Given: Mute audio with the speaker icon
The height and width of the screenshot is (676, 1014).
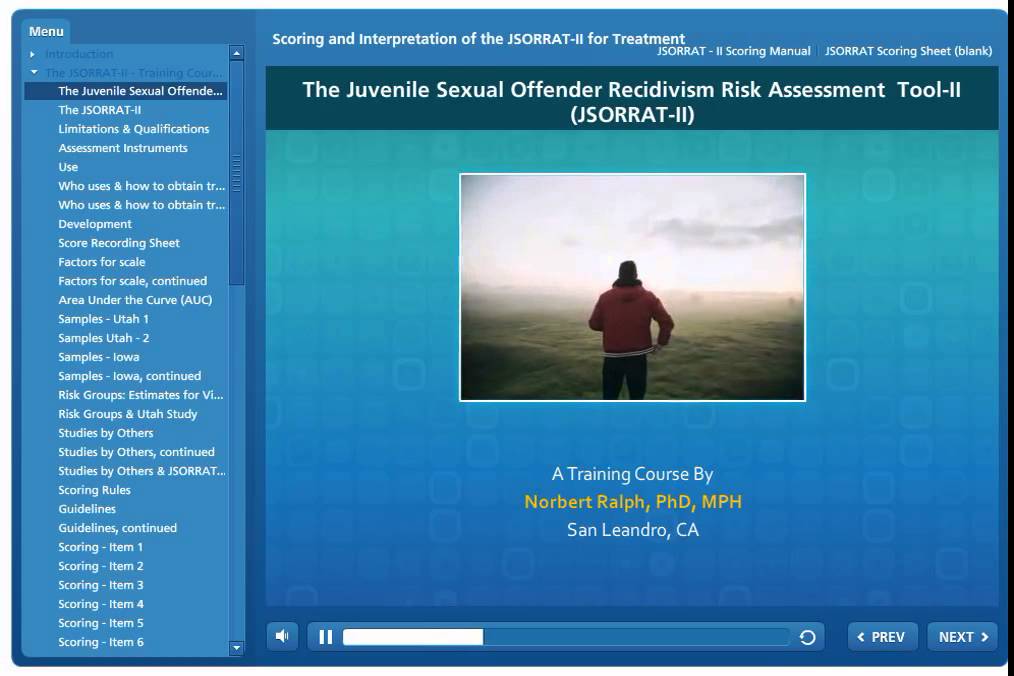Looking at the screenshot, I should pos(282,637).
